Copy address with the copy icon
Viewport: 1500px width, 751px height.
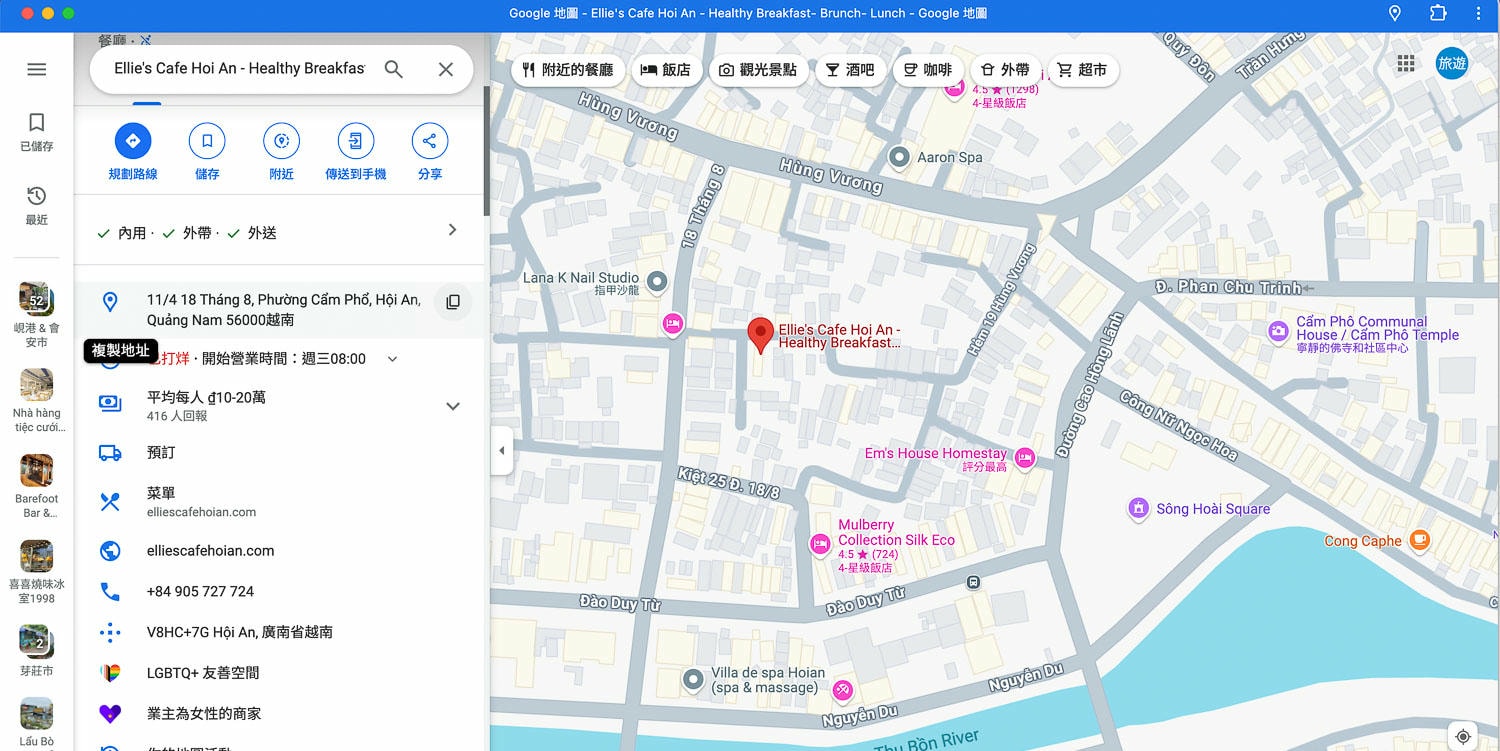(x=453, y=302)
